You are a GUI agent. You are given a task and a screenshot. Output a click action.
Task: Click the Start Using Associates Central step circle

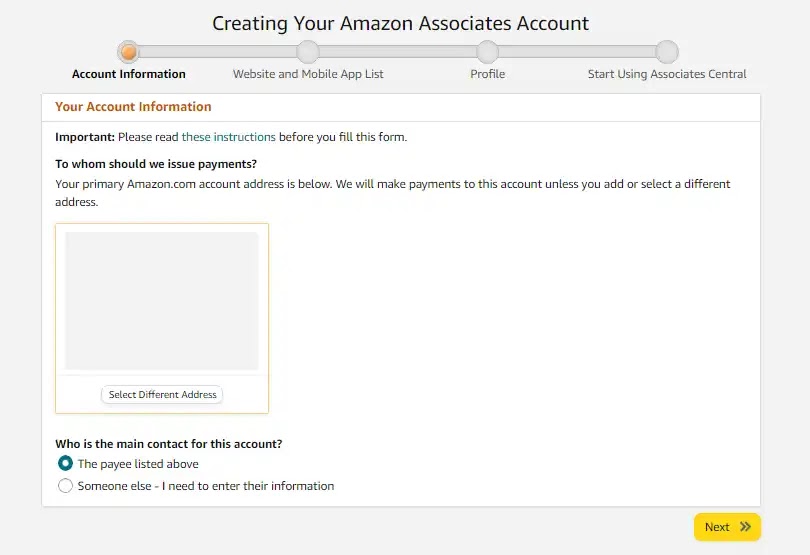point(667,51)
